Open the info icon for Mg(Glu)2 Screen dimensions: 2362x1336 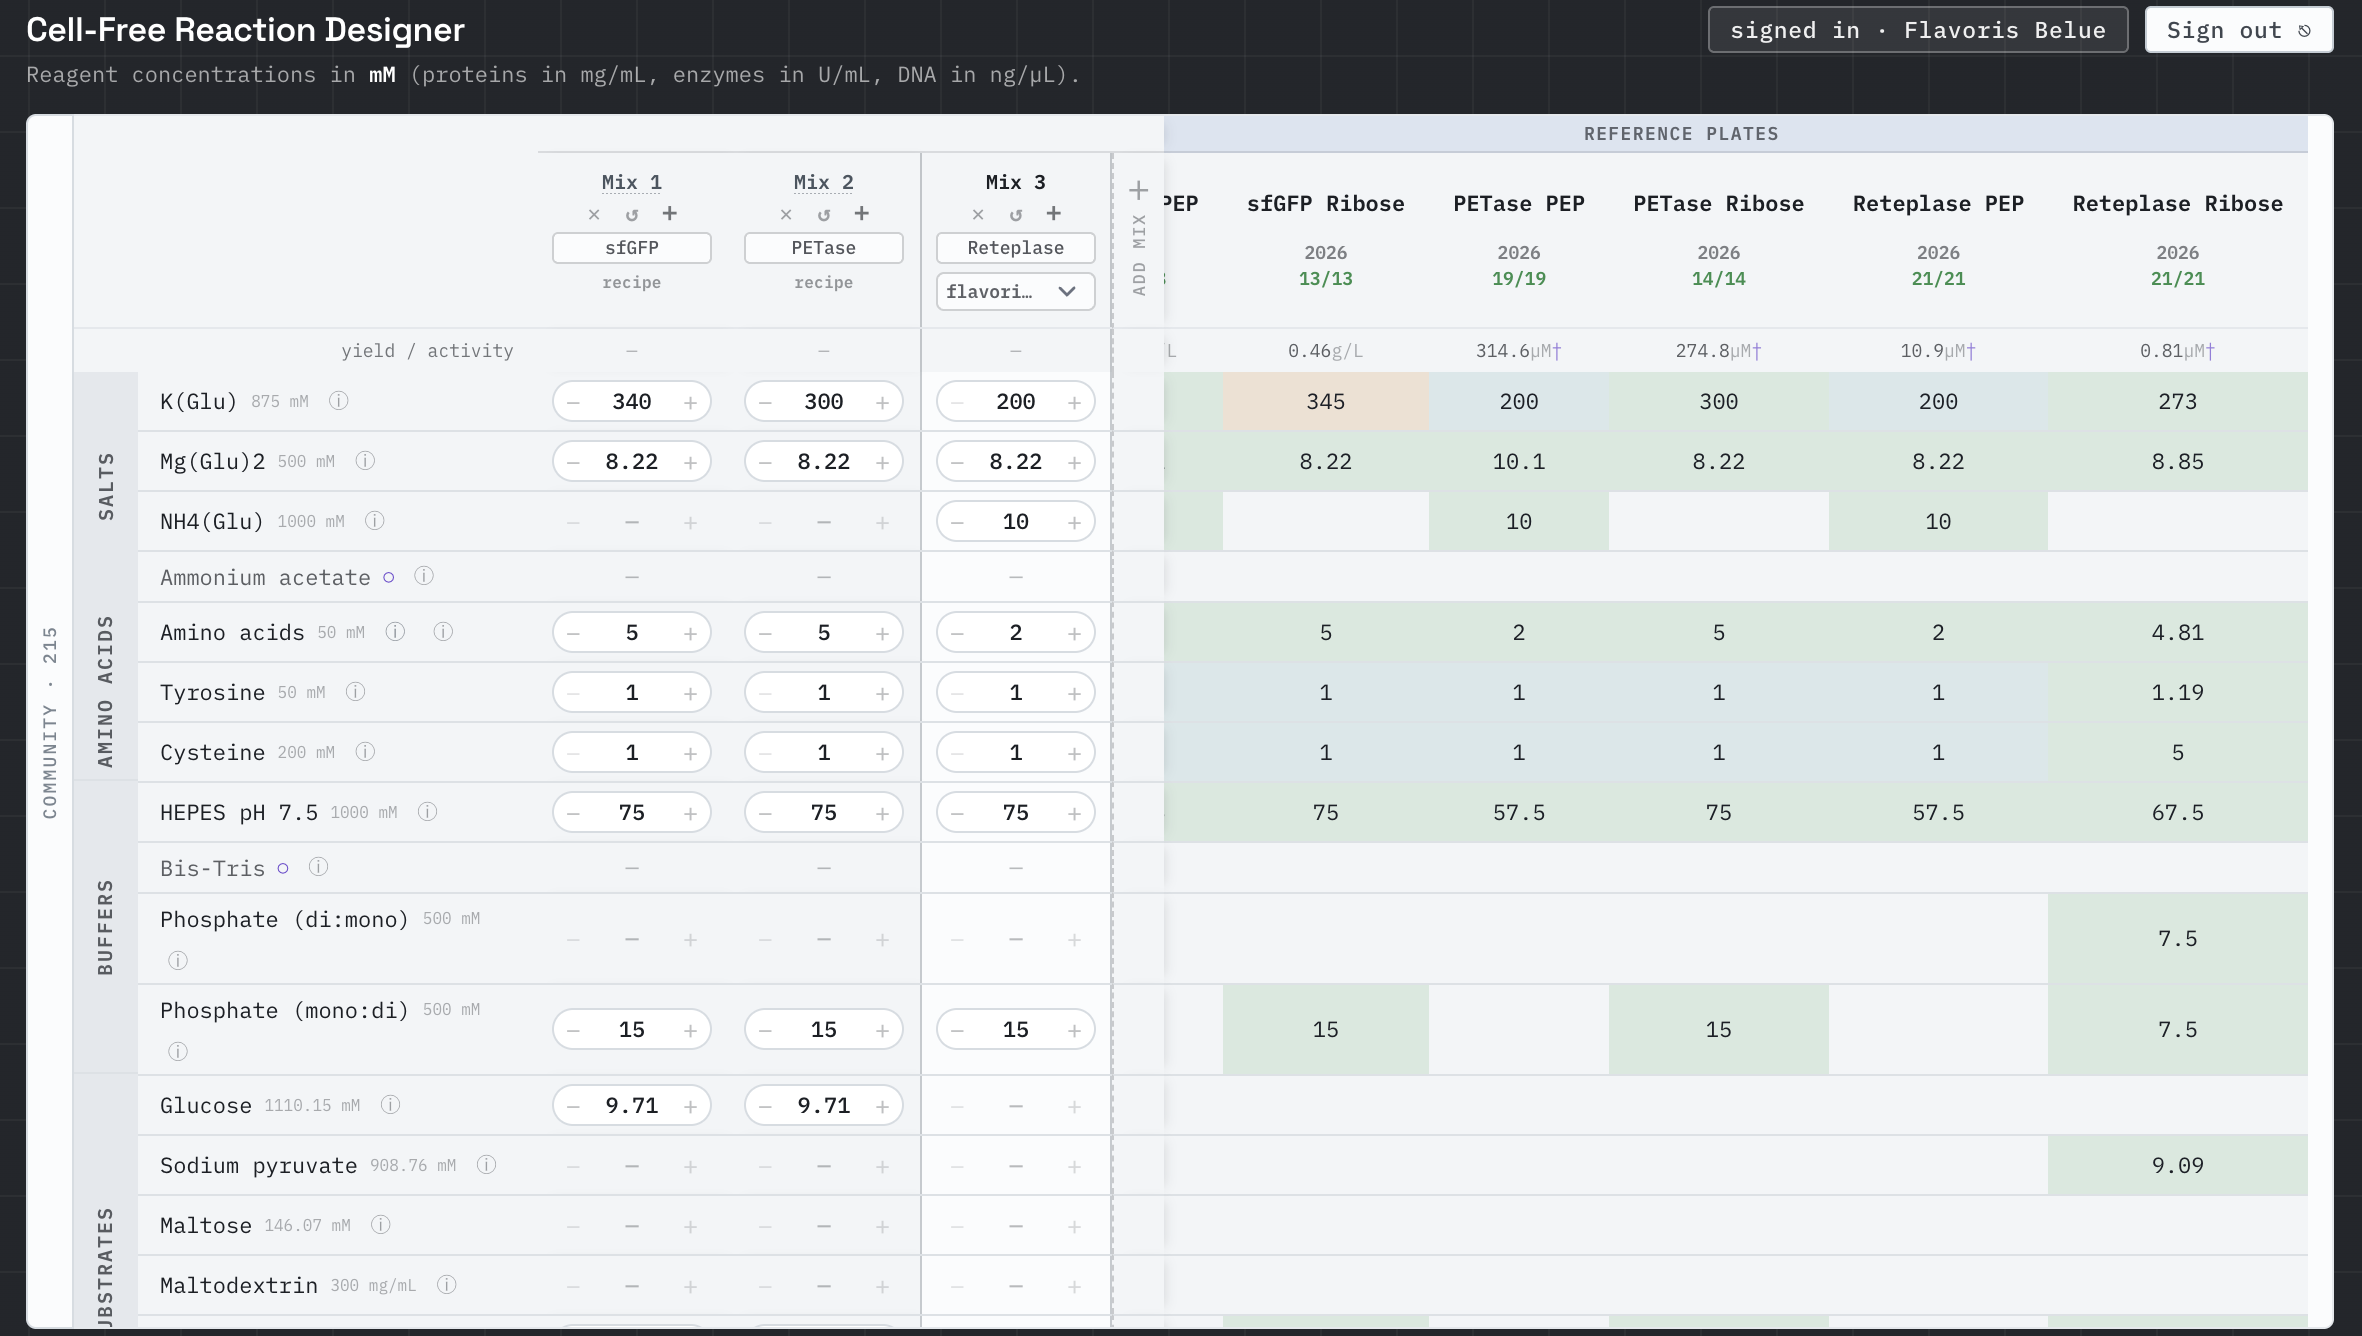tap(365, 461)
